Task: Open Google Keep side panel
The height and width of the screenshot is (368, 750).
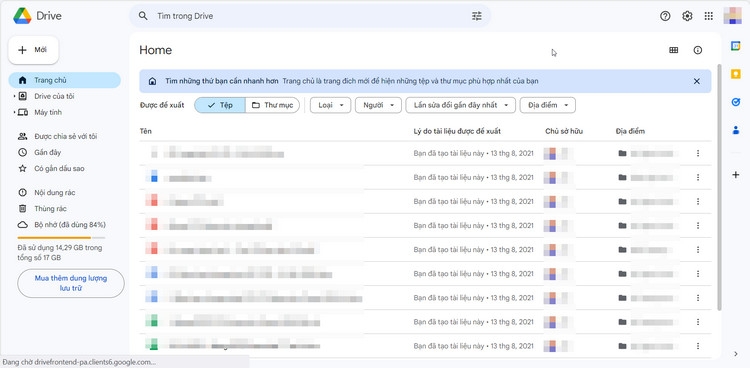Action: tap(736, 74)
